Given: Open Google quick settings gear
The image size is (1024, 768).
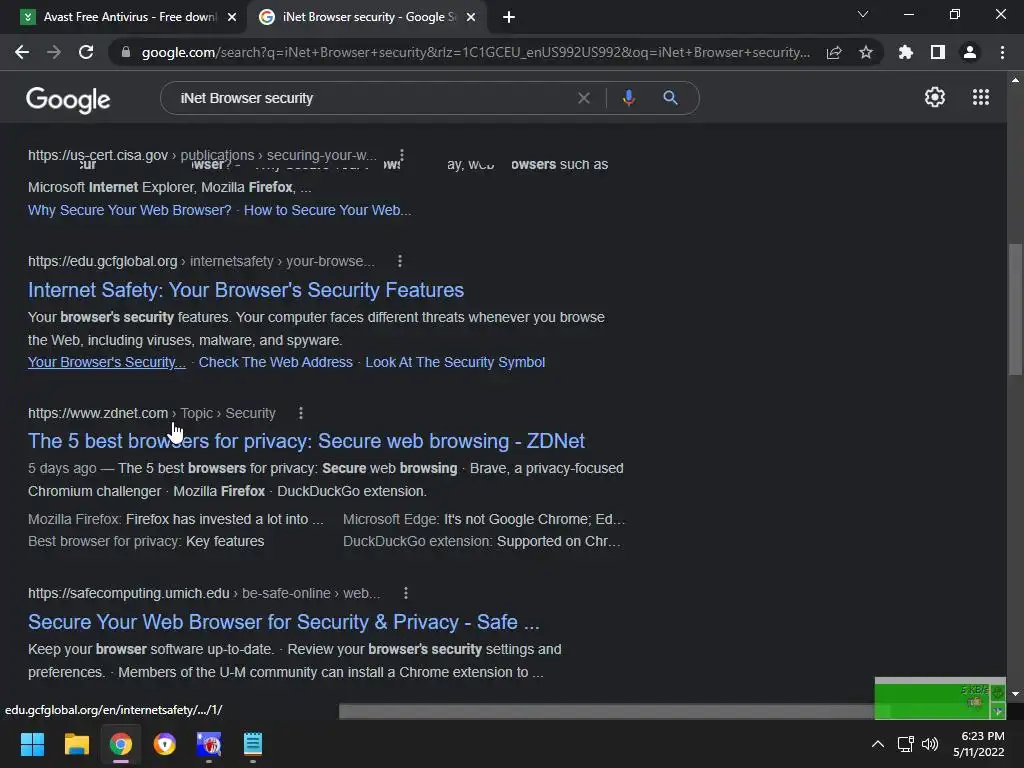Looking at the screenshot, I should [935, 97].
